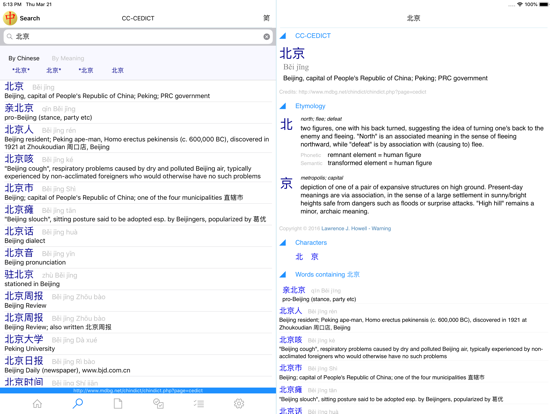Select character 京 under Characters
Viewport: 552px width, 414px height.
click(x=314, y=257)
